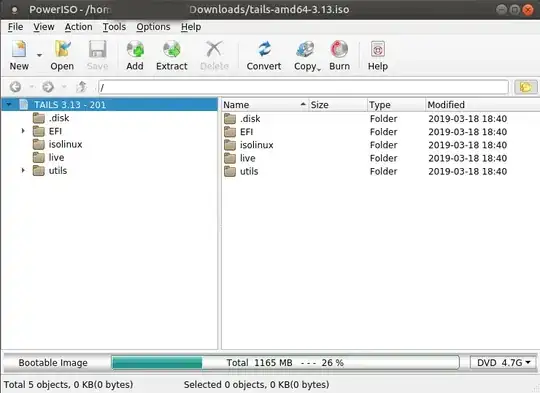The width and height of the screenshot is (540, 393).
Task: Click the disc capacity progress bar
Action: pos(285,363)
